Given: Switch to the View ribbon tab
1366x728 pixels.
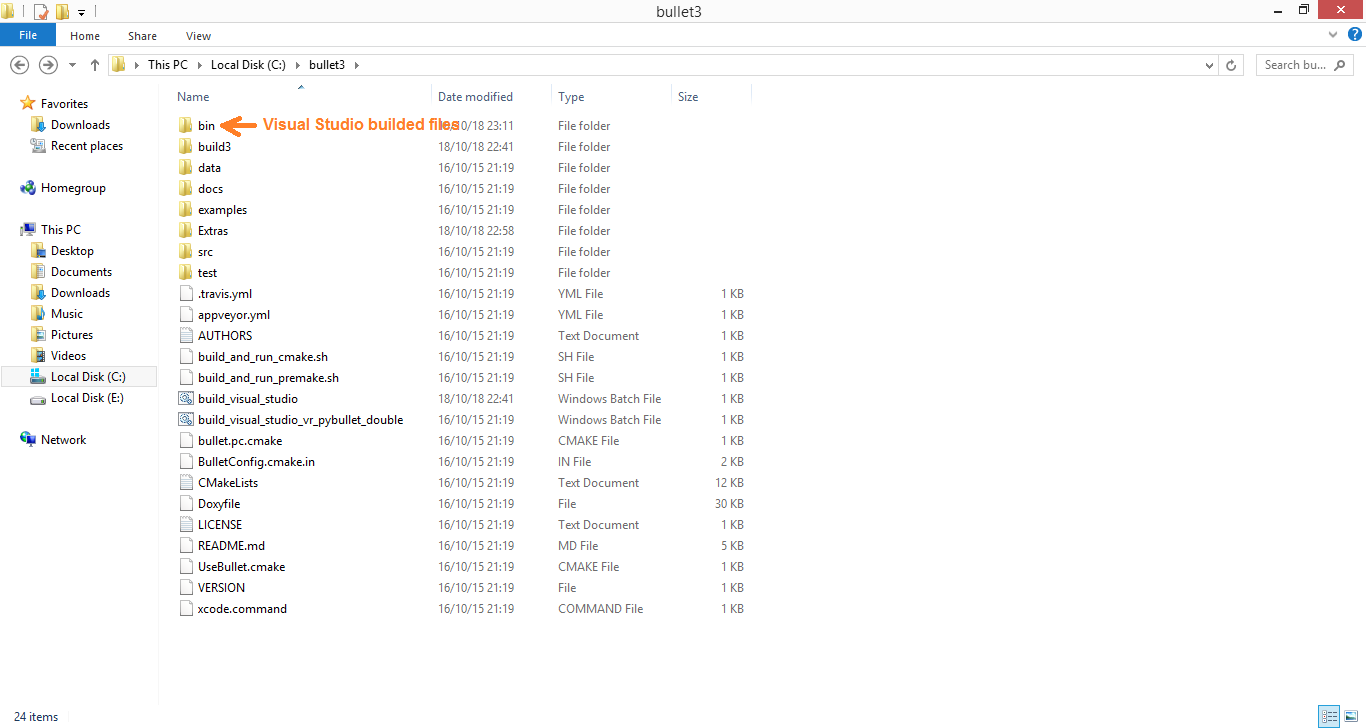Looking at the screenshot, I should (198, 36).
